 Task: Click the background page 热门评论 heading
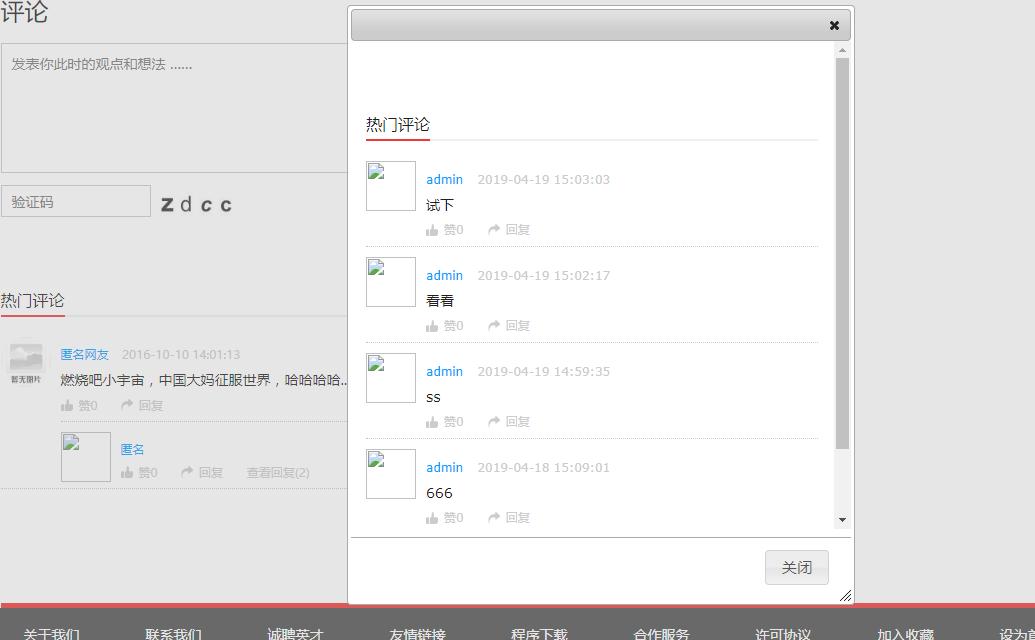[x=32, y=301]
